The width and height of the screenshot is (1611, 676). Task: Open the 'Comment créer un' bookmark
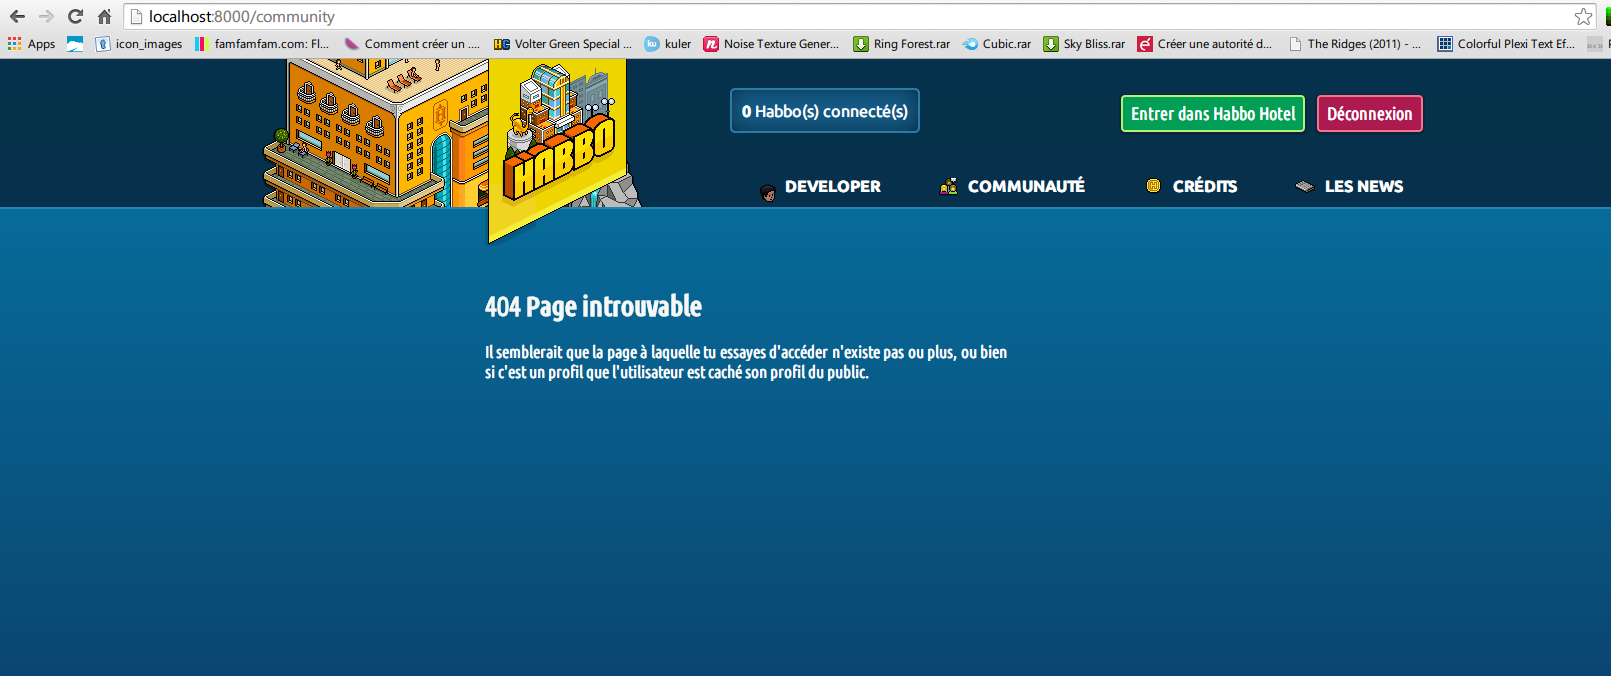point(412,44)
